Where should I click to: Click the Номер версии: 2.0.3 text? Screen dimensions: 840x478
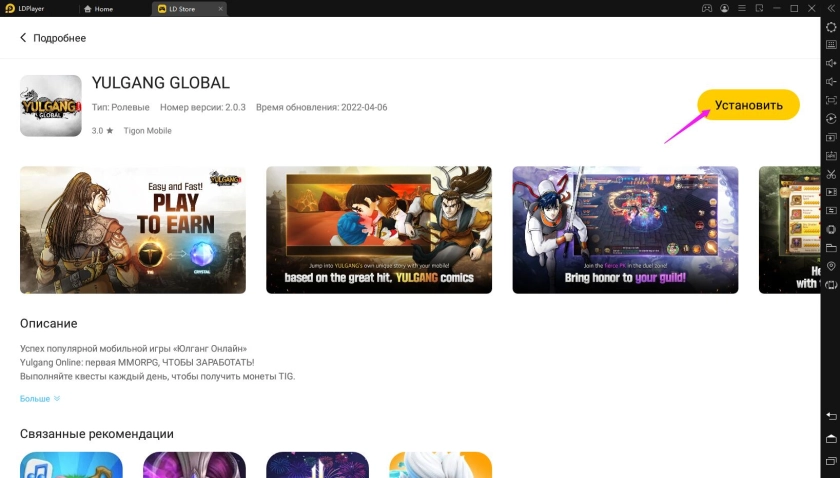click(x=202, y=107)
